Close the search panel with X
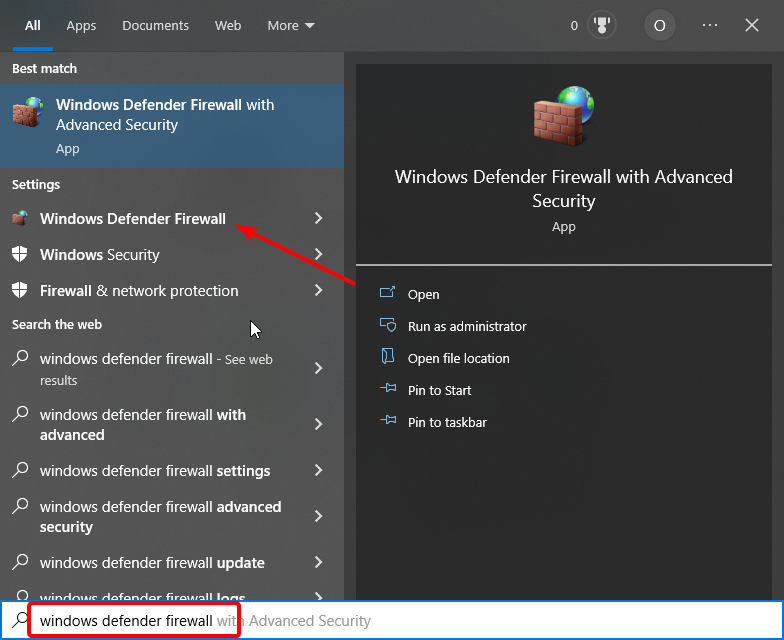Image resolution: width=784 pixels, height=640 pixels. tap(752, 25)
